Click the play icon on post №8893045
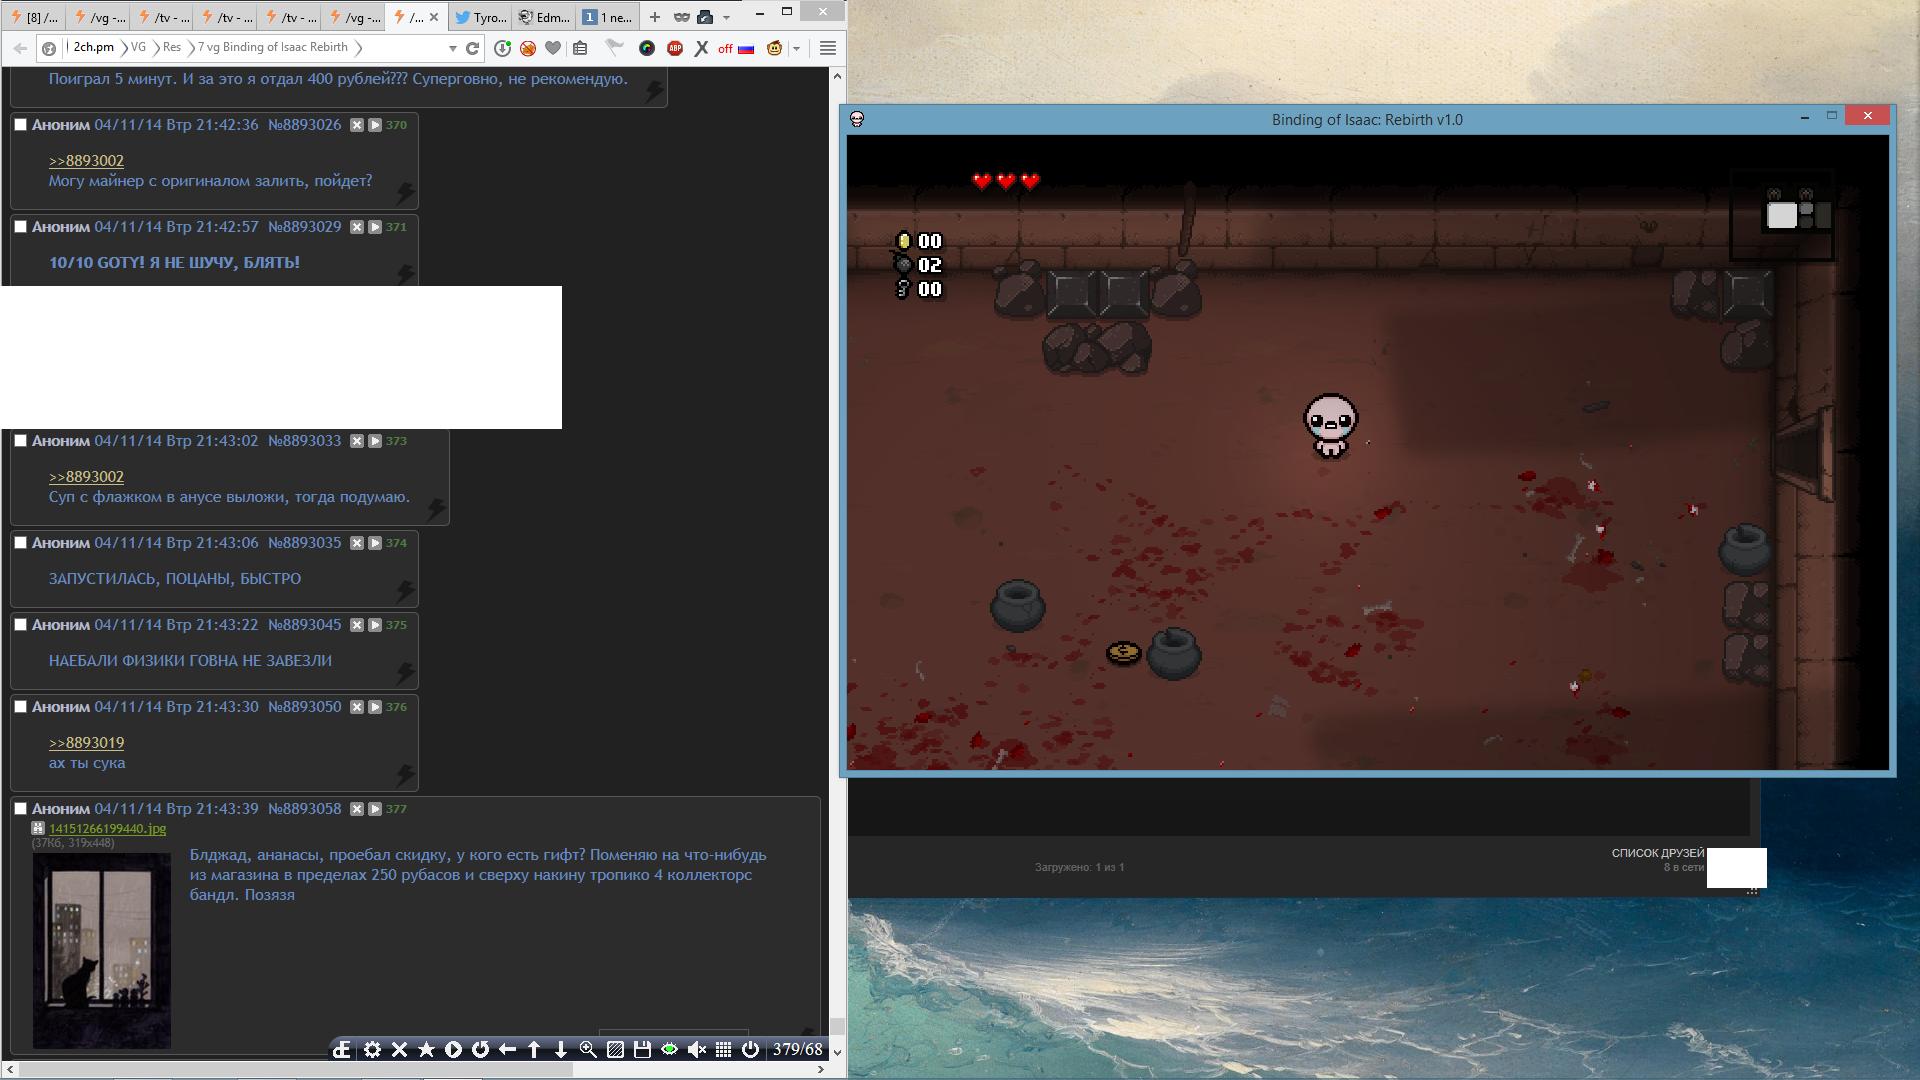 375,625
